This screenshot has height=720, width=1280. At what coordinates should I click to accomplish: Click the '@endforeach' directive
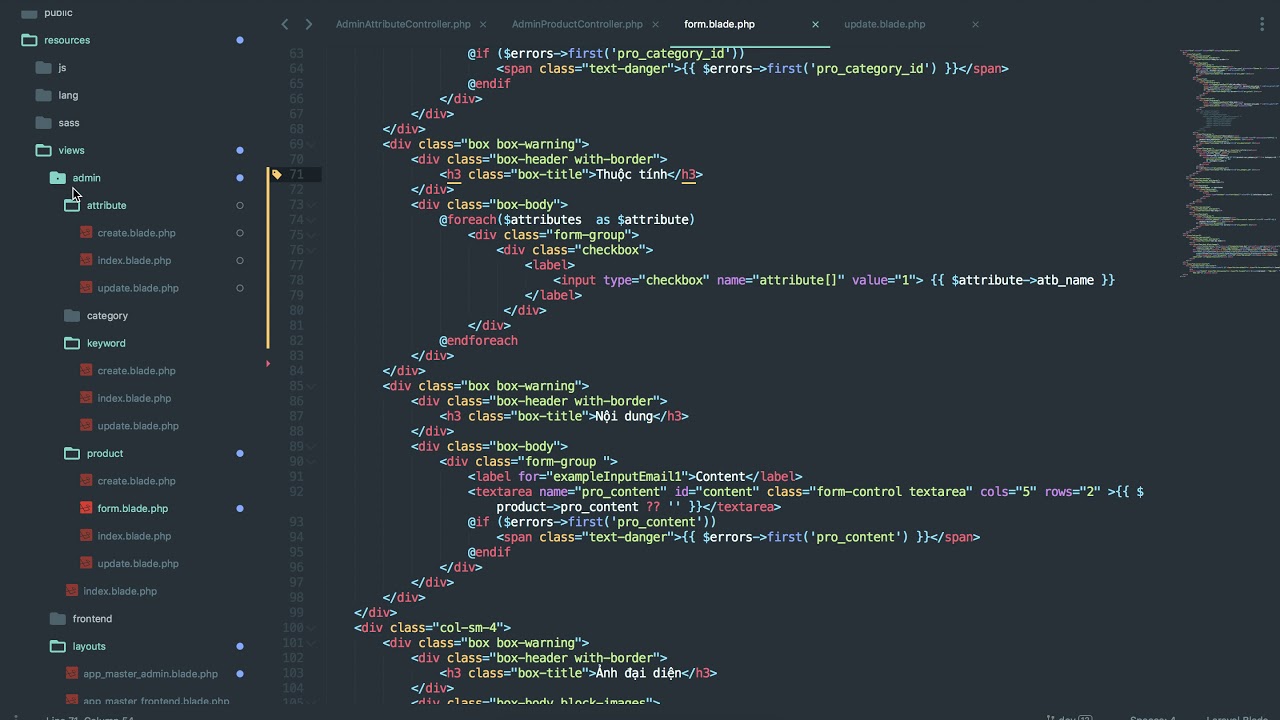click(478, 341)
